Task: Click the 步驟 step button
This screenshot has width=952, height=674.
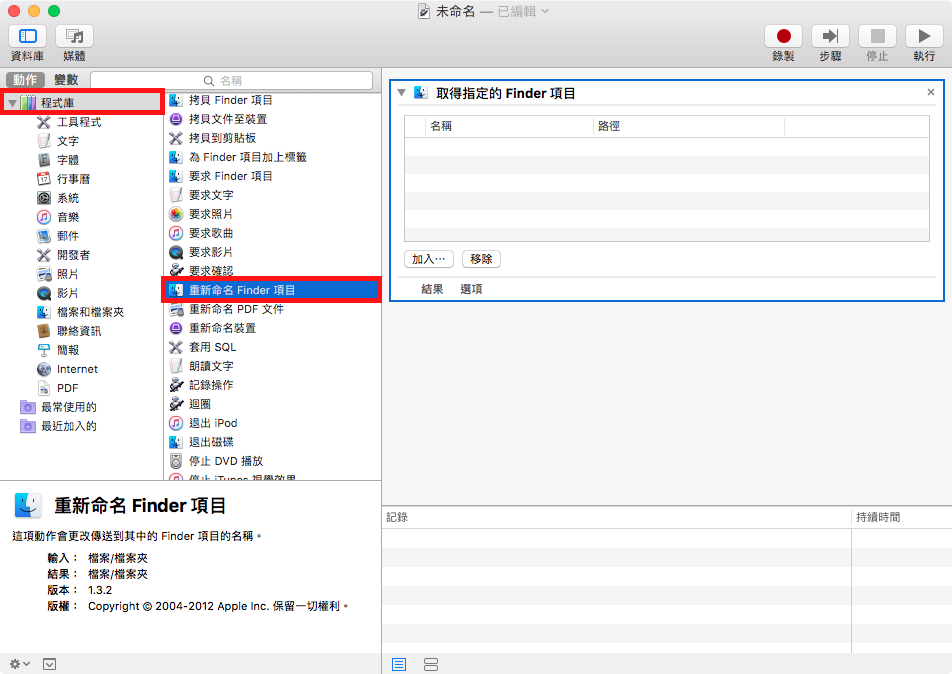Action: click(x=830, y=36)
